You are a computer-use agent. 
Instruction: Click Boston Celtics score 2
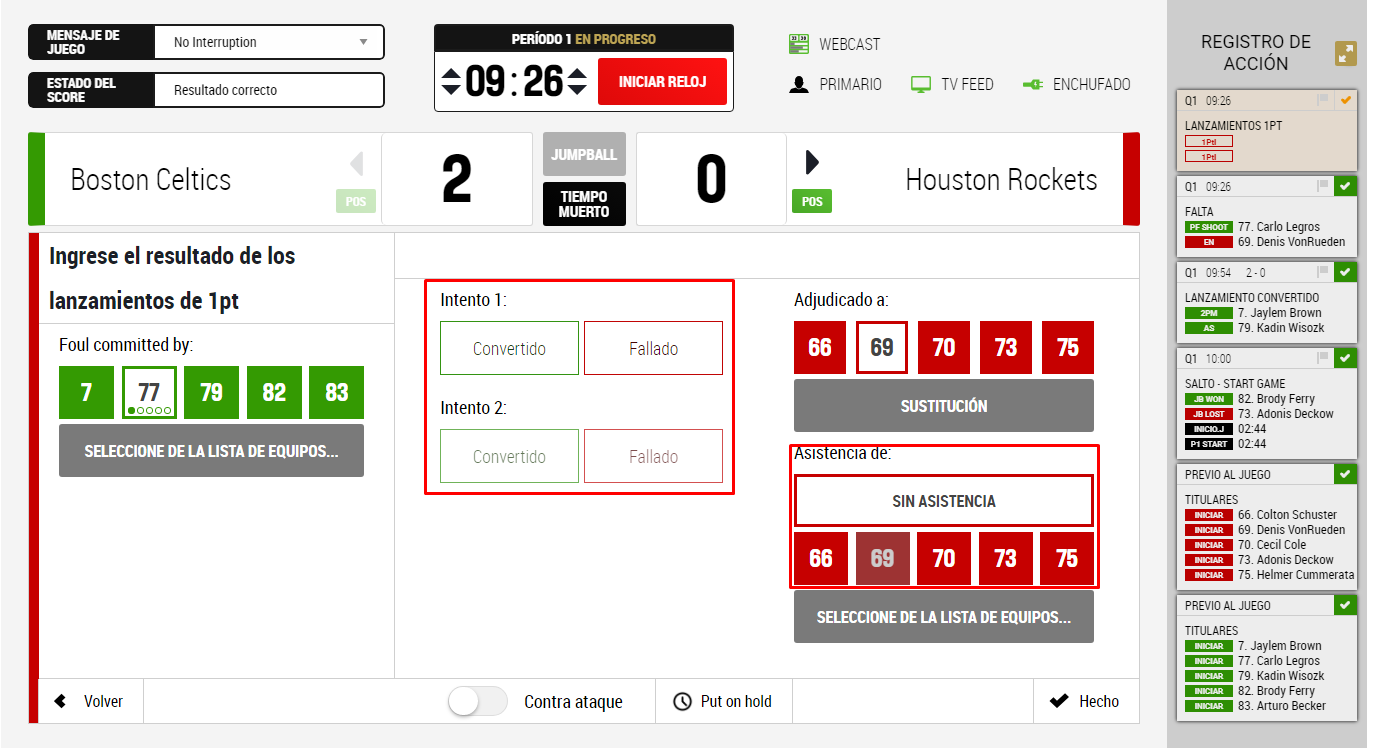(457, 180)
